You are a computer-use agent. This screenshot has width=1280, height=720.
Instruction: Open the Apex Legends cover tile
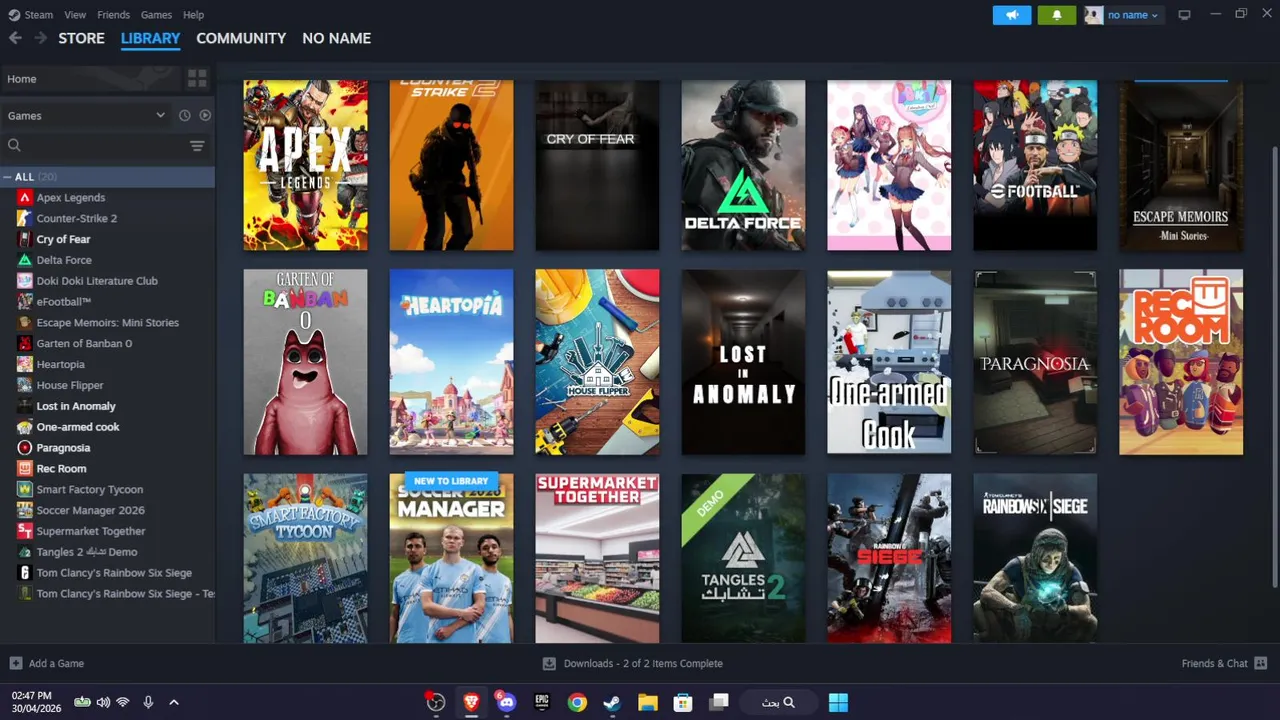click(305, 165)
